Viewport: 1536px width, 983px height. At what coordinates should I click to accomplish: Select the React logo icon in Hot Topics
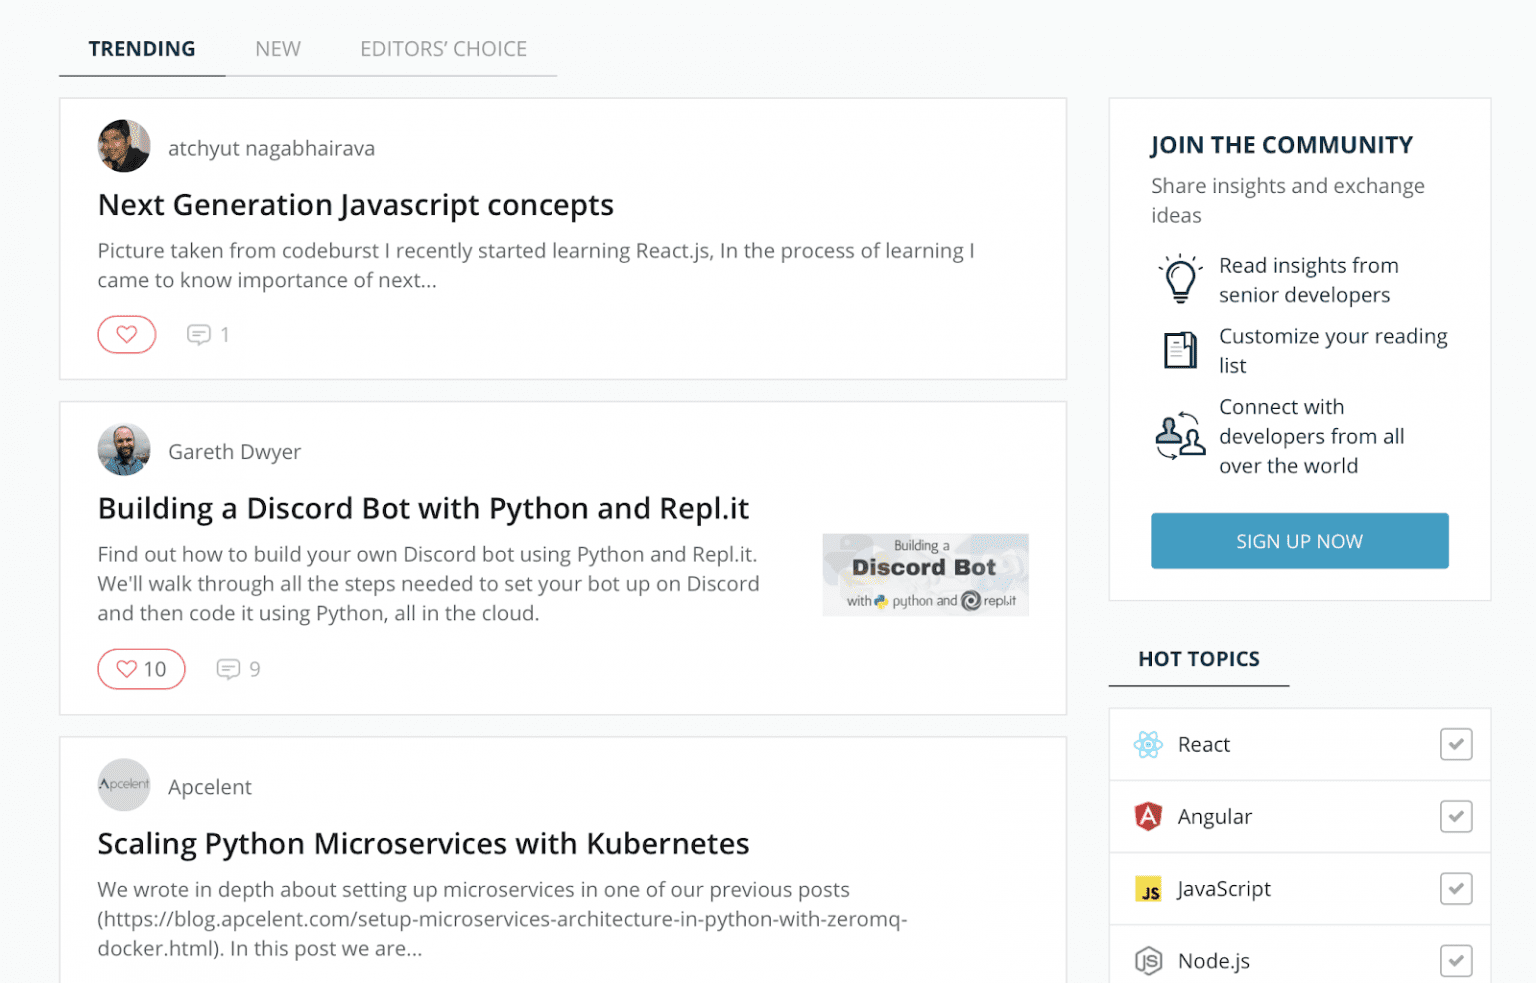pyautogui.click(x=1148, y=744)
